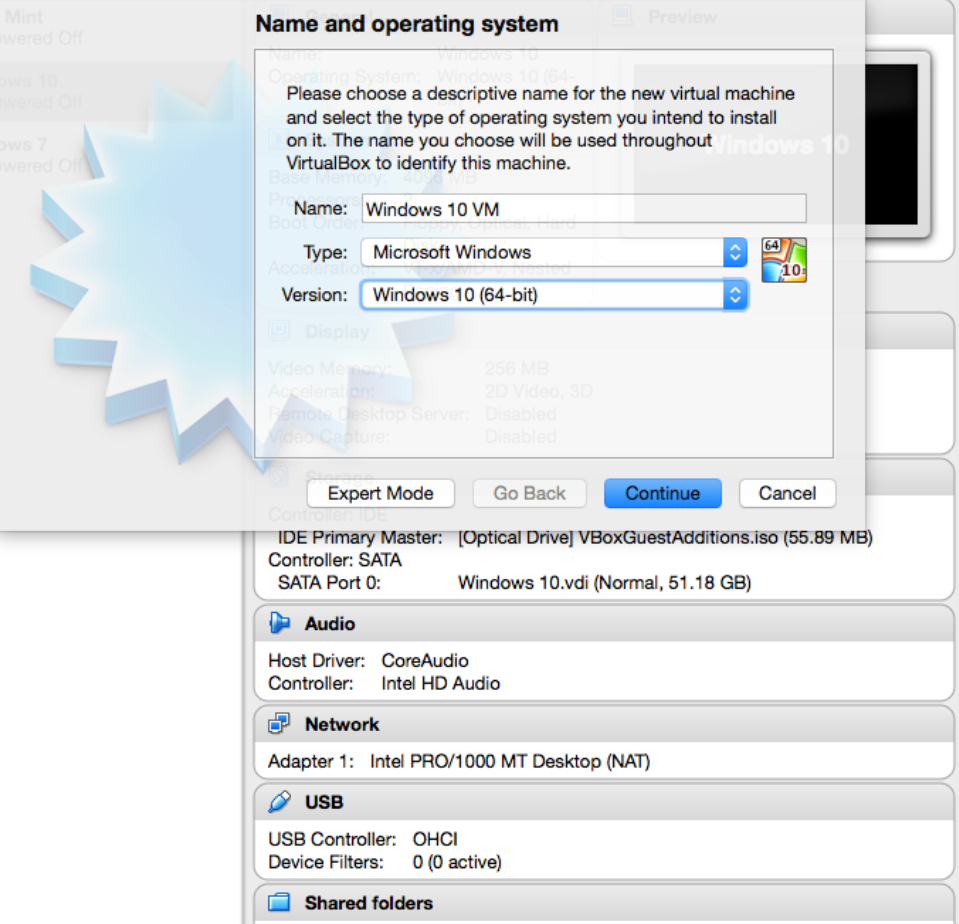Click Continue to proceed
The image size is (959, 924).
662,493
